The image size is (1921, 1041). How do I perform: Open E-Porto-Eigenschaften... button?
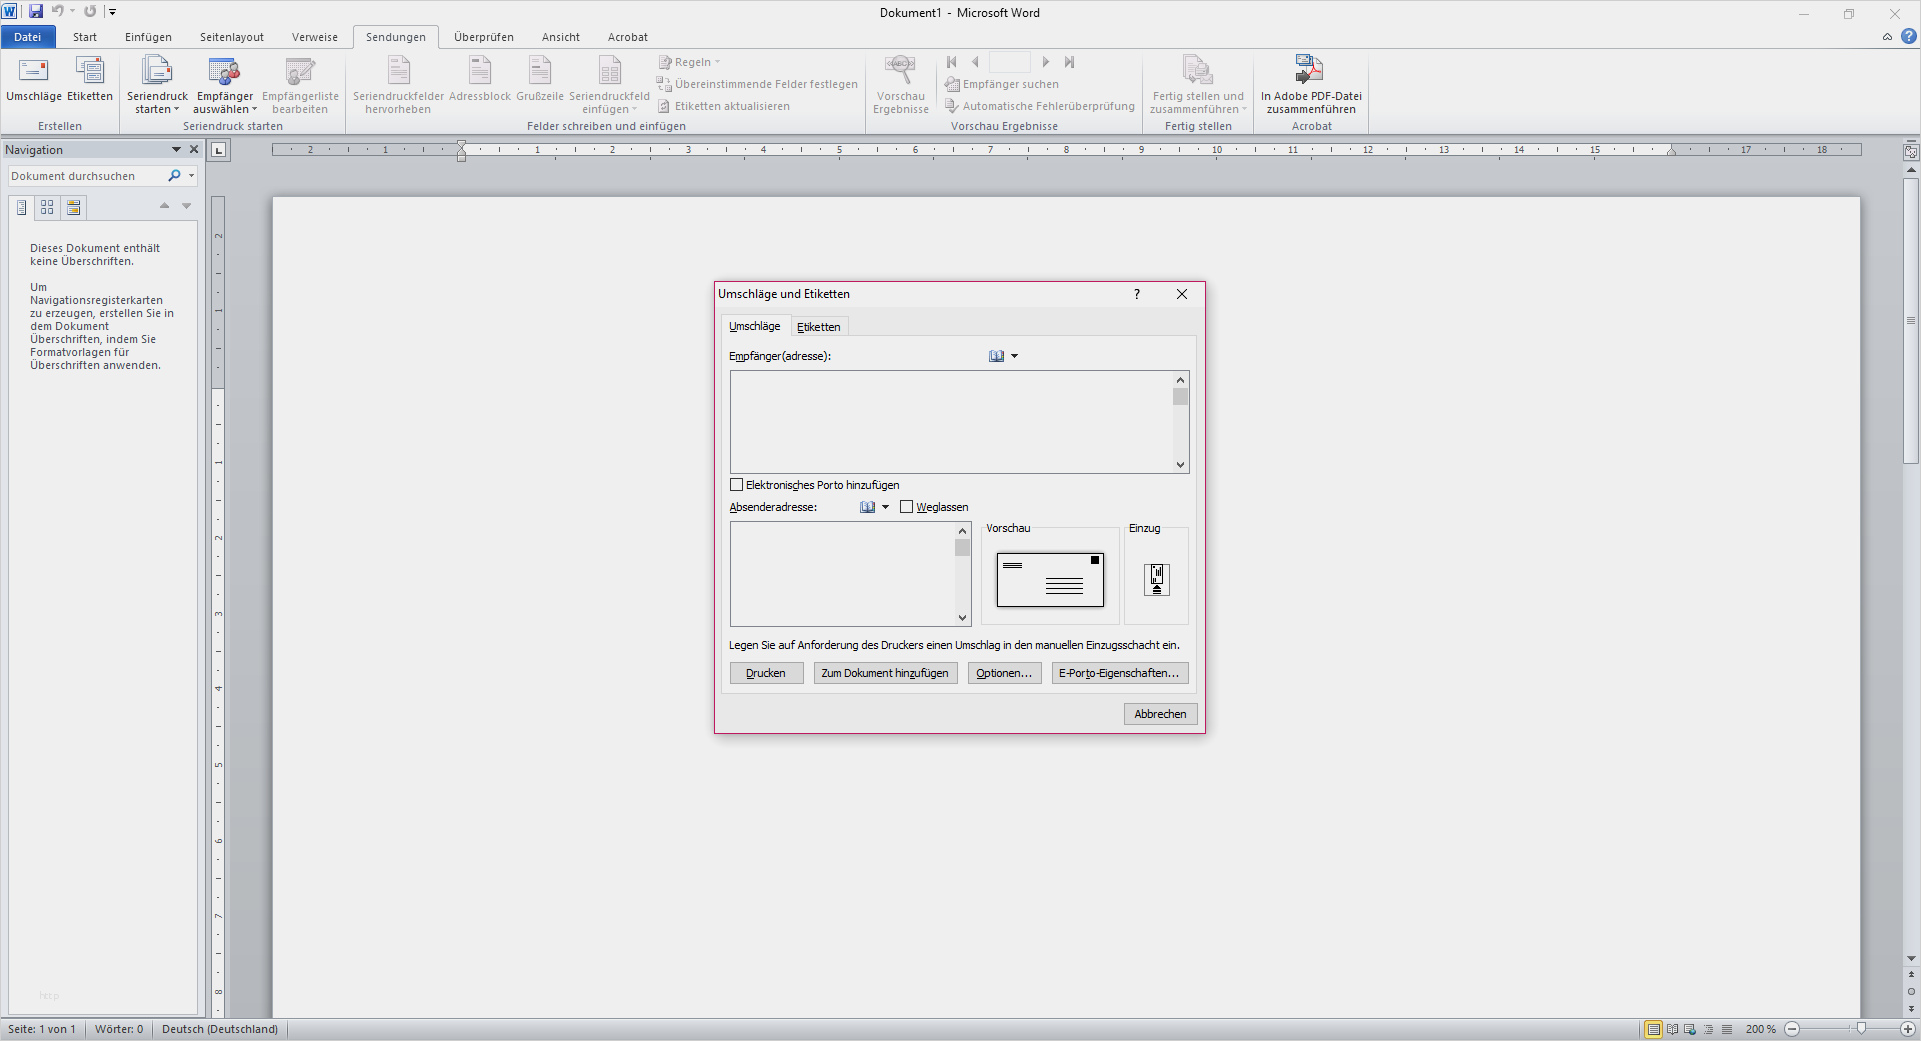1120,673
